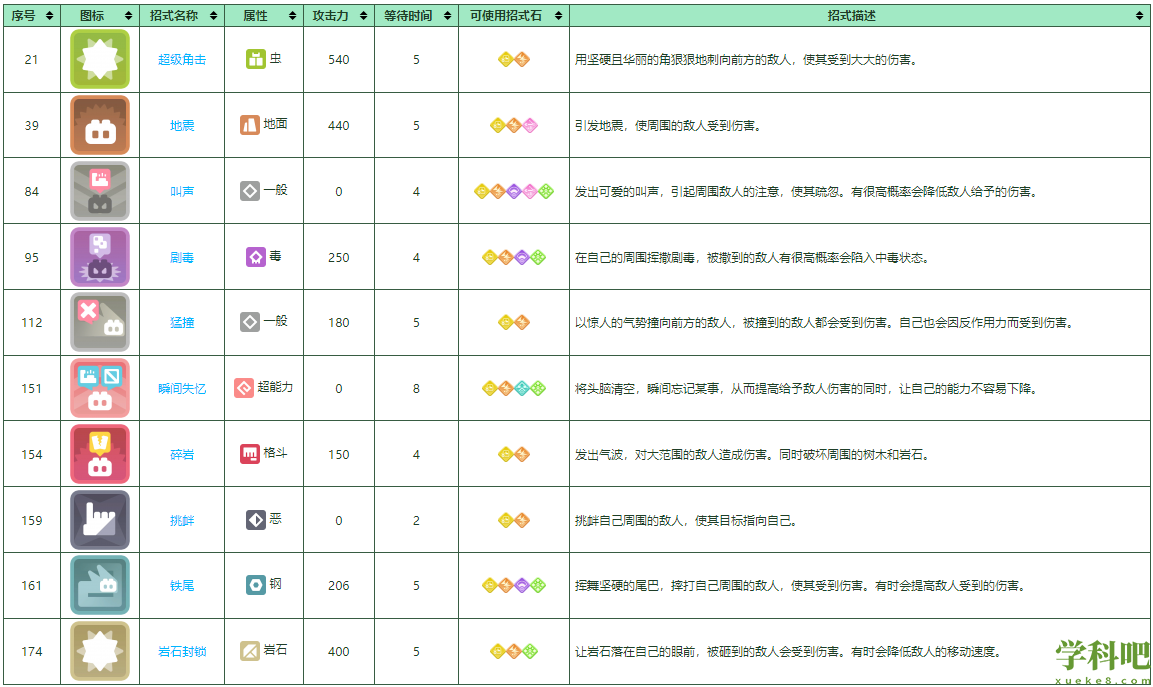Click the 剧毒 move icon
1153x687 pixels.
point(100,257)
